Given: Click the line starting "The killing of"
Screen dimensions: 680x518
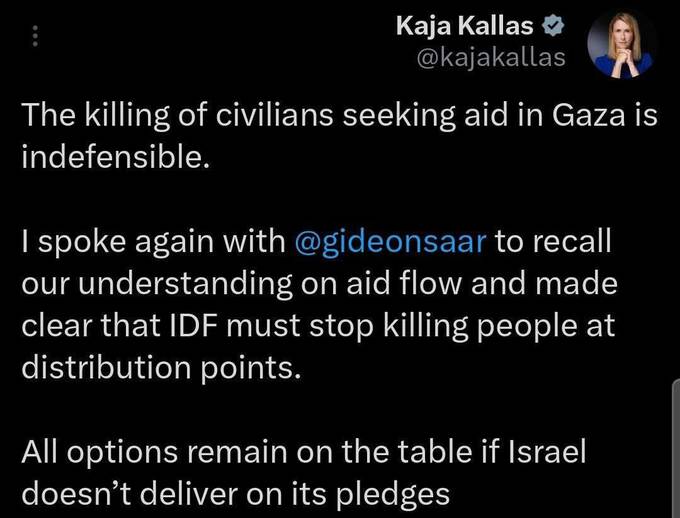Looking at the screenshot, I should pyautogui.click(x=340, y=118).
